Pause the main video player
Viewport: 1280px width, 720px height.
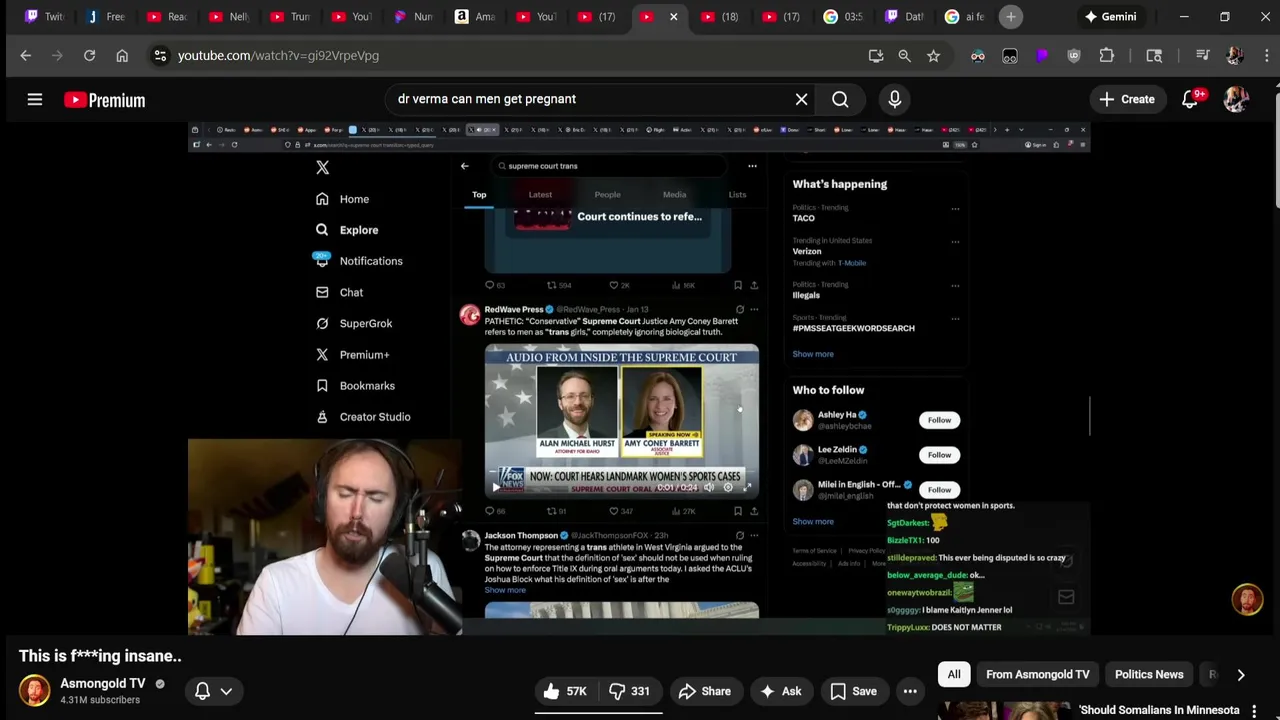click(x=639, y=378)
